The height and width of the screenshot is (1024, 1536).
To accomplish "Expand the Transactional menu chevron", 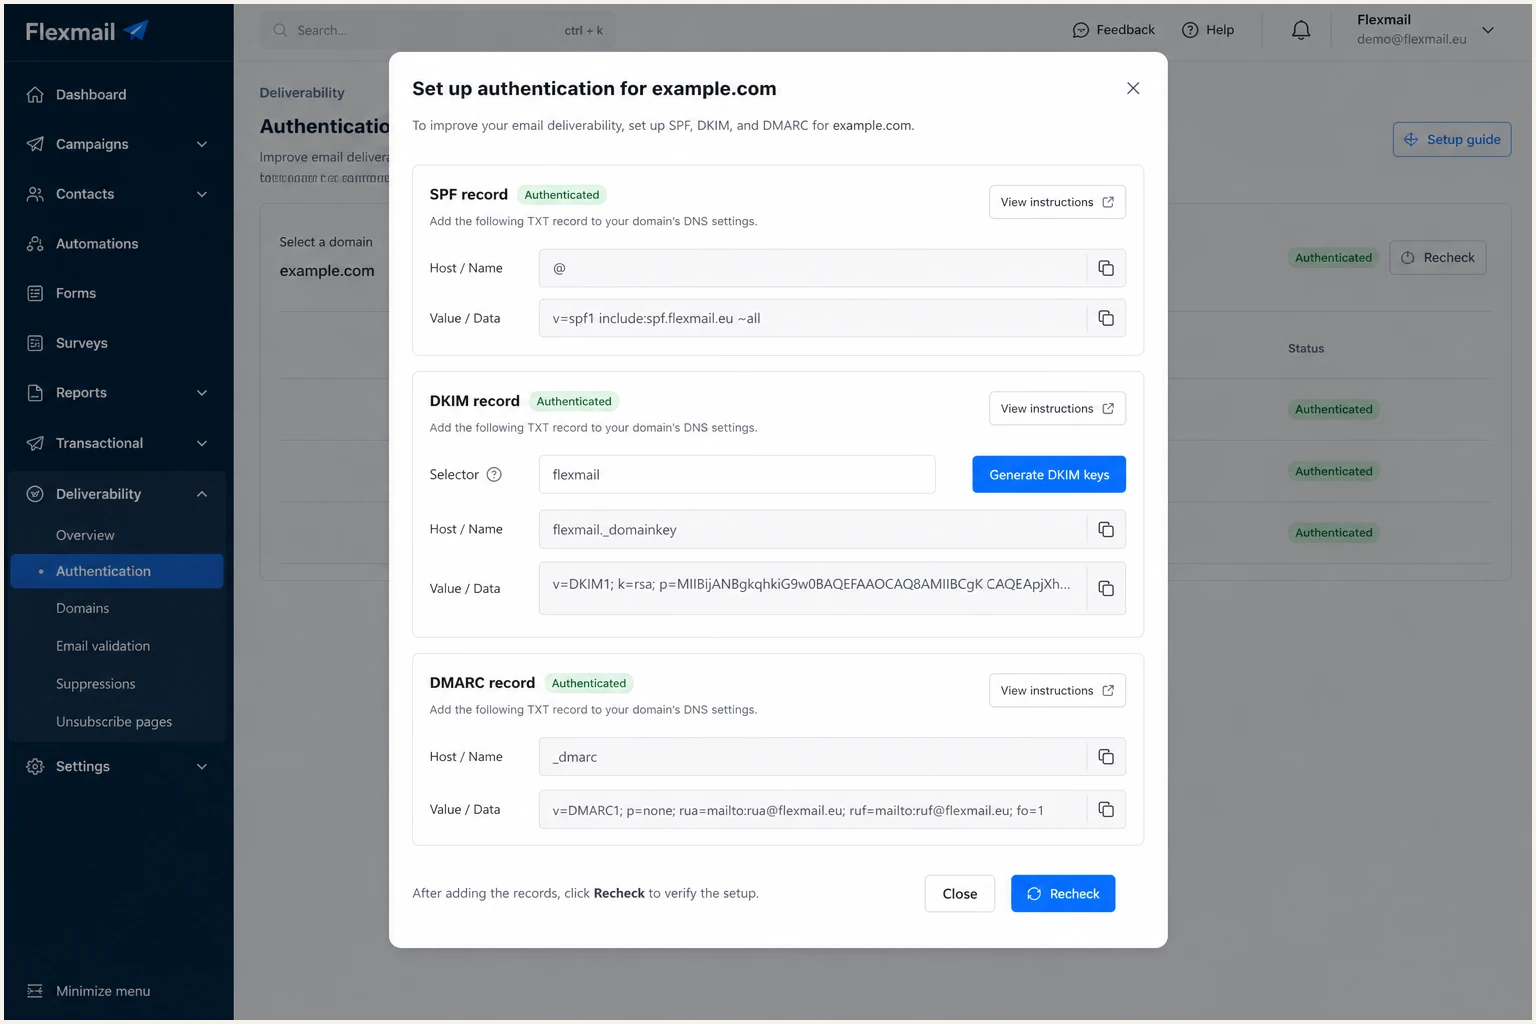I will click(x=202, y=443).
